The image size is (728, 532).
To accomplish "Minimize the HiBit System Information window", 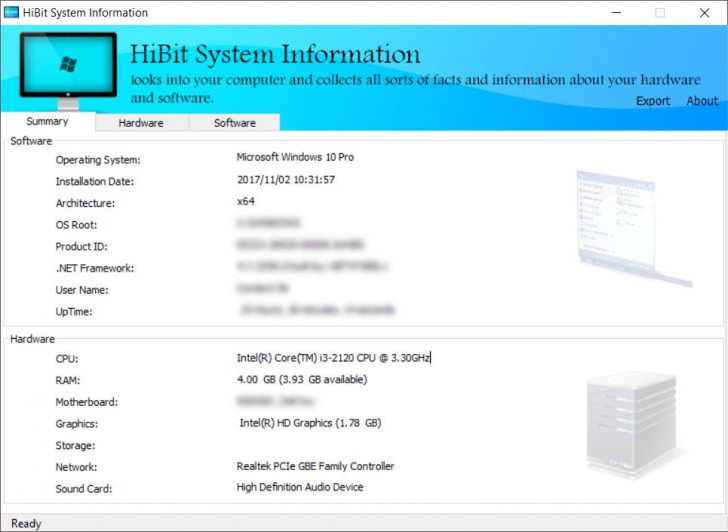I will pos(617,13).
